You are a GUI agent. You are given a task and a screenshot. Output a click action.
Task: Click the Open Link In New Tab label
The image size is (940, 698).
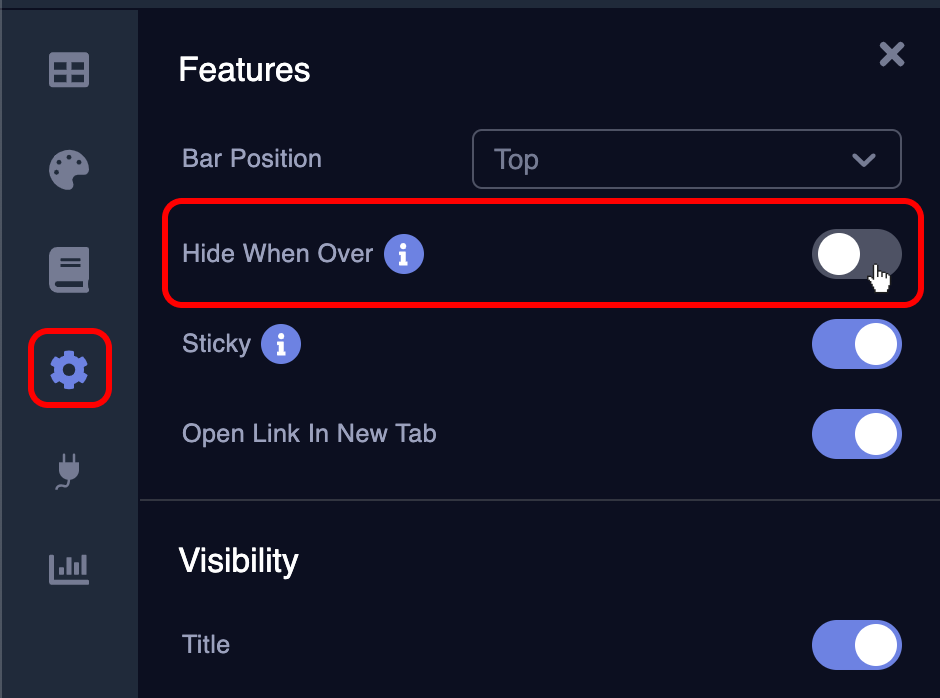[309, 434]
